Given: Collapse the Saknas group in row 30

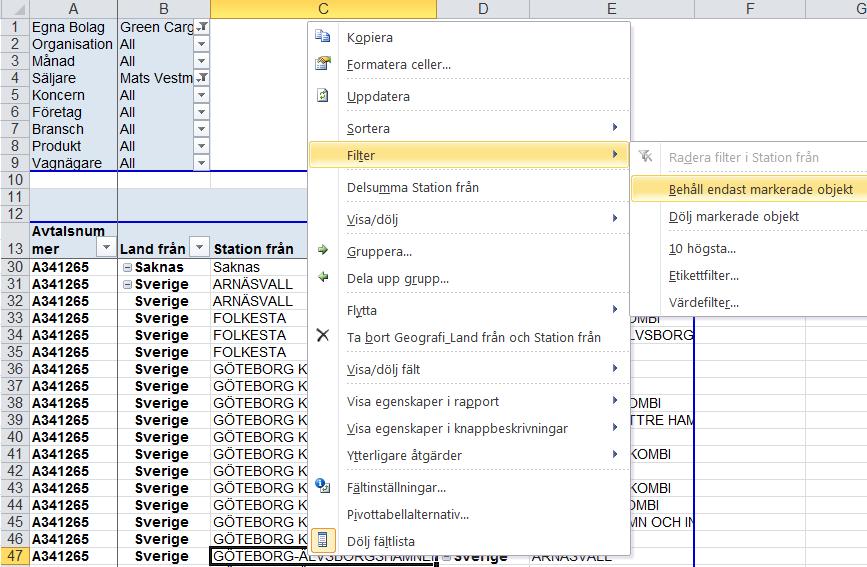Looking at the screenshot, I should coord(127,267).
